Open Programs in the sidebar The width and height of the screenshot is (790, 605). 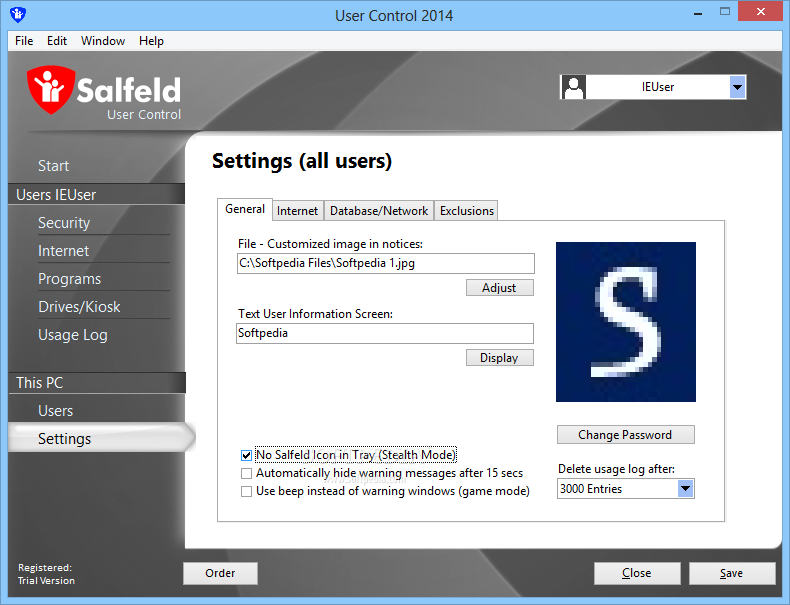70,279
